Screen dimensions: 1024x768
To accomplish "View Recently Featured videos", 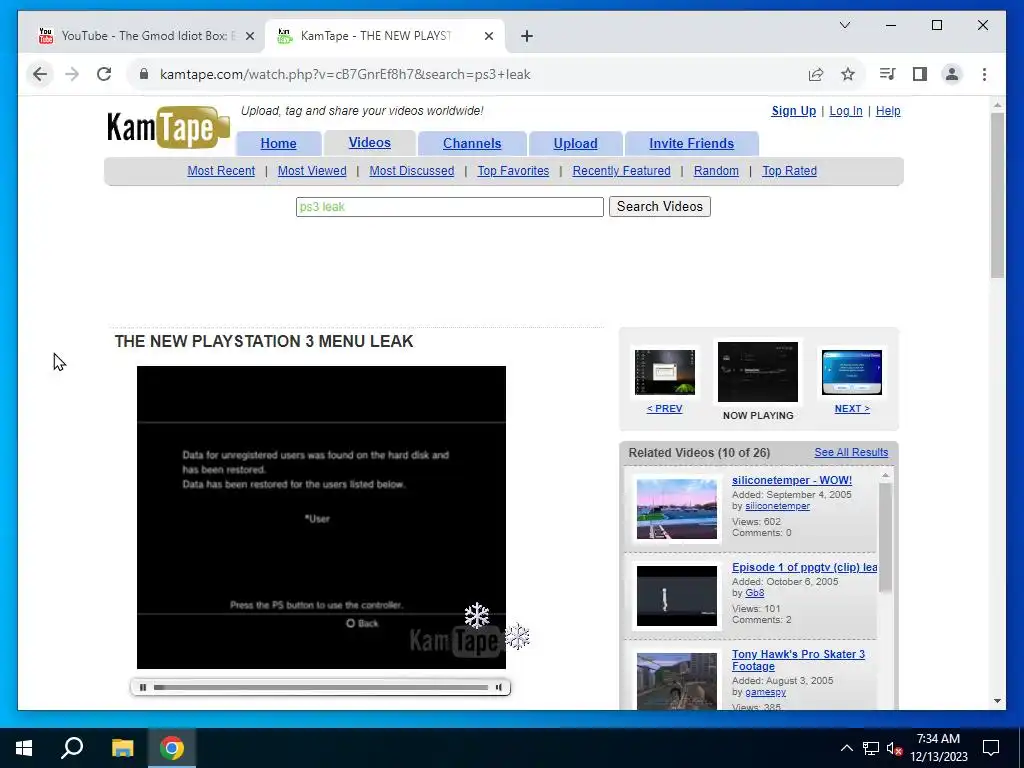I will [621, 171].
